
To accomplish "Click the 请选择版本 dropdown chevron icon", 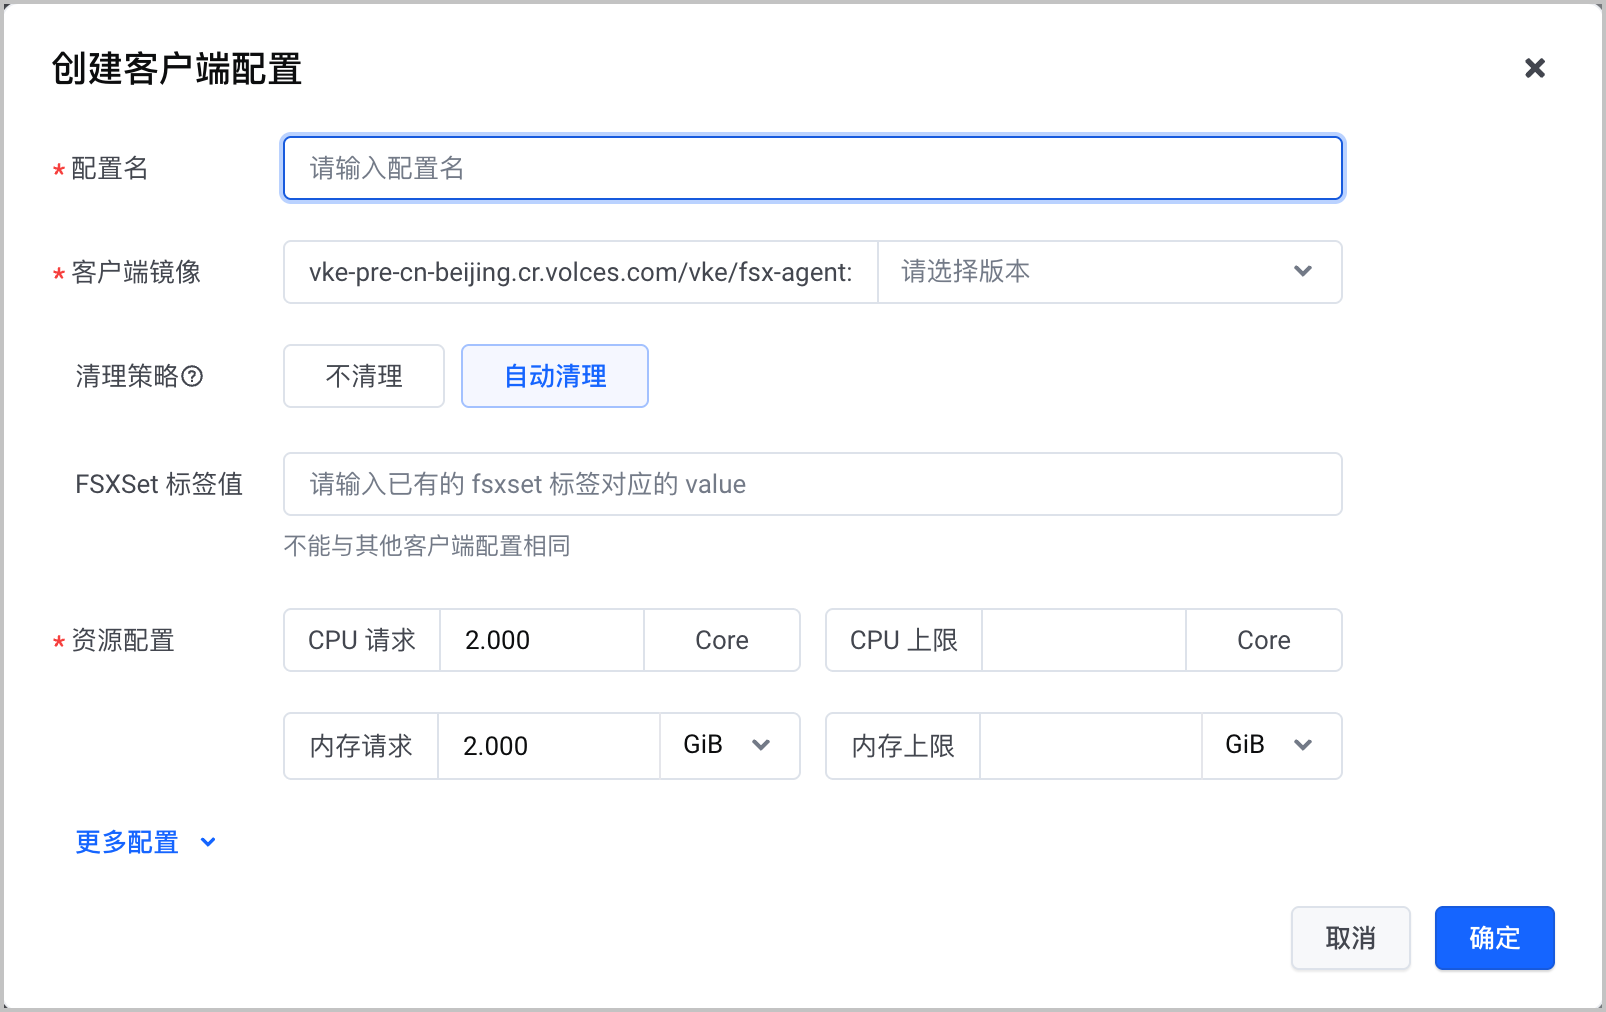I will [1302, 271].
